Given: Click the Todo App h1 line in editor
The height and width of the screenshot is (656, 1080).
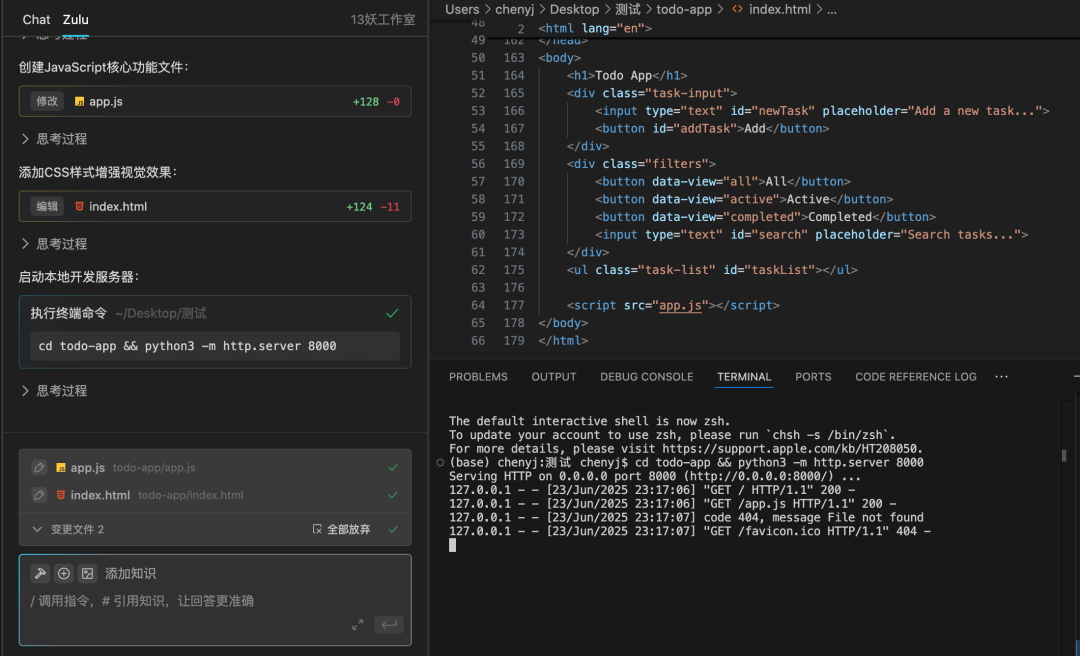Looking at the screenshot, I should point(627,76).
